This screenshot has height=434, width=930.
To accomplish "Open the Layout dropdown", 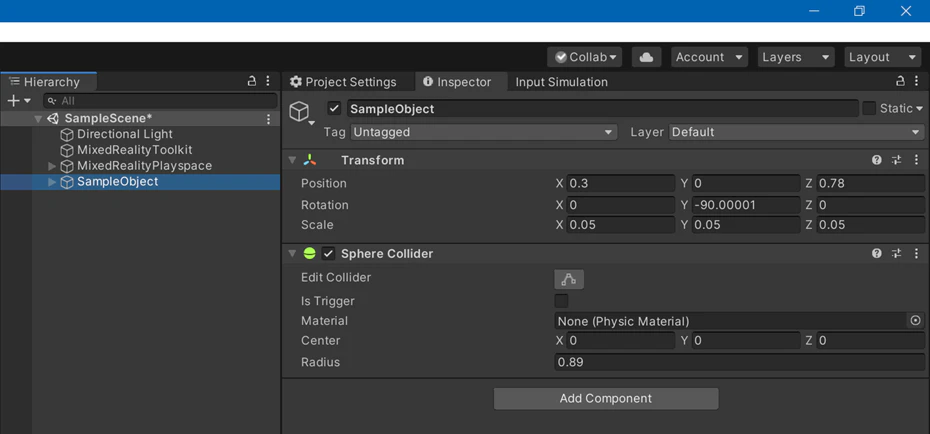I will click(x=883, y=57).
